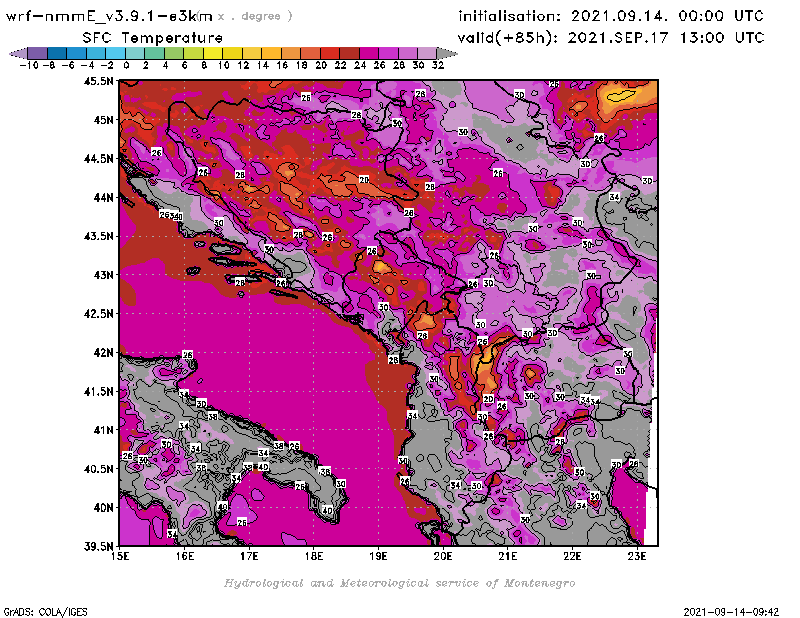Click the wrf-nmmE_v3.9.1 model label
Screen dimensions: 800x618
coord(109,16)
